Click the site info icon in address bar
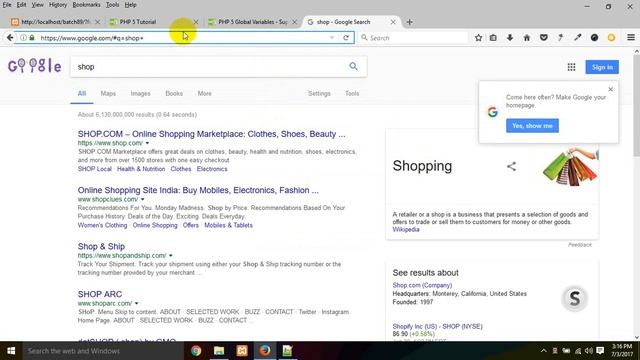Screen dimensions: 640x360 23,38
